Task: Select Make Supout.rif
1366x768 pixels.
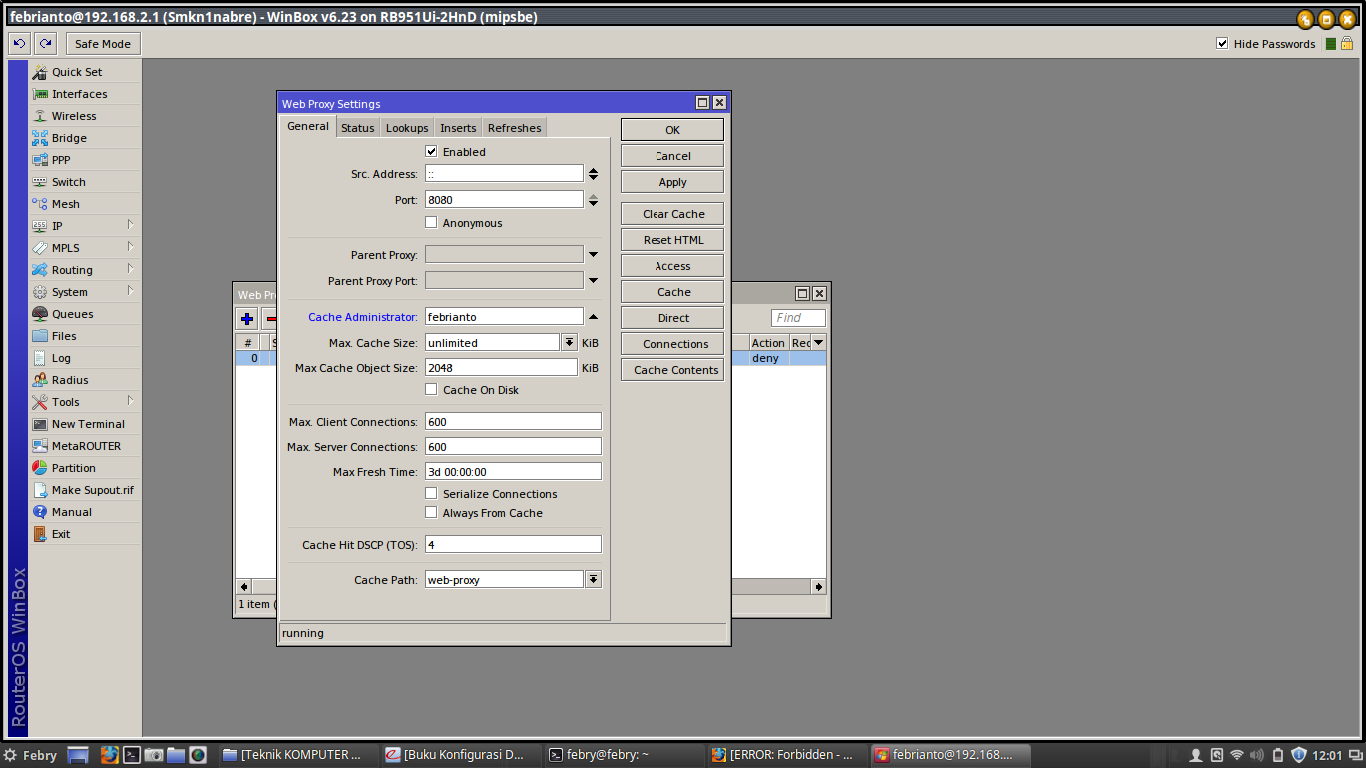Action: 92,490
